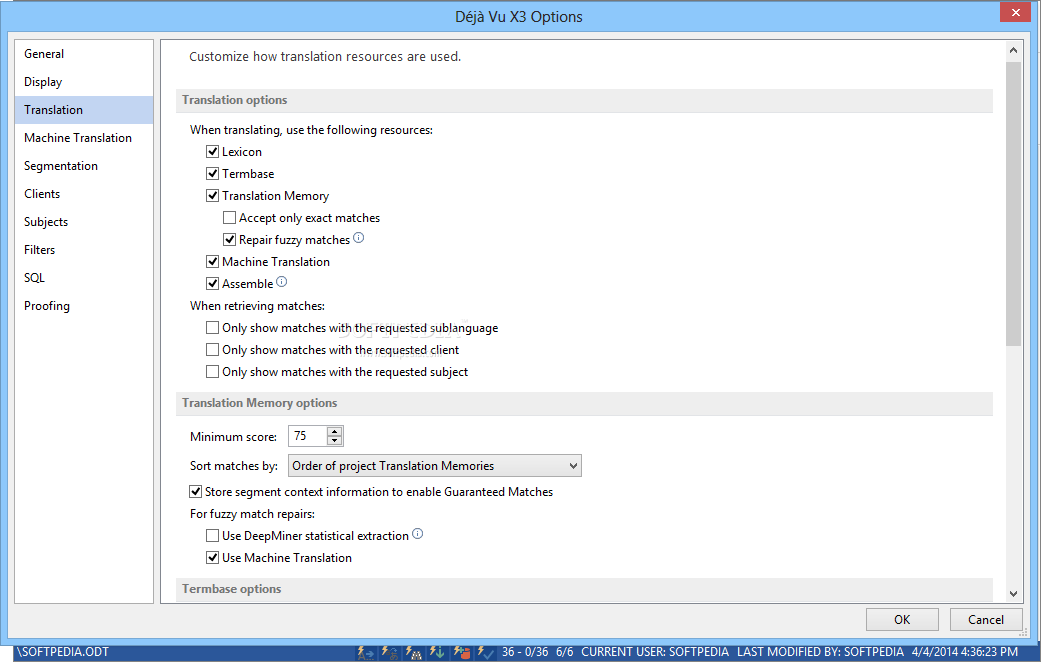The image size is (1041, 662).
Task: Click the auto-insert lightning icon with down arrow
Action: (x=438, y=652)
